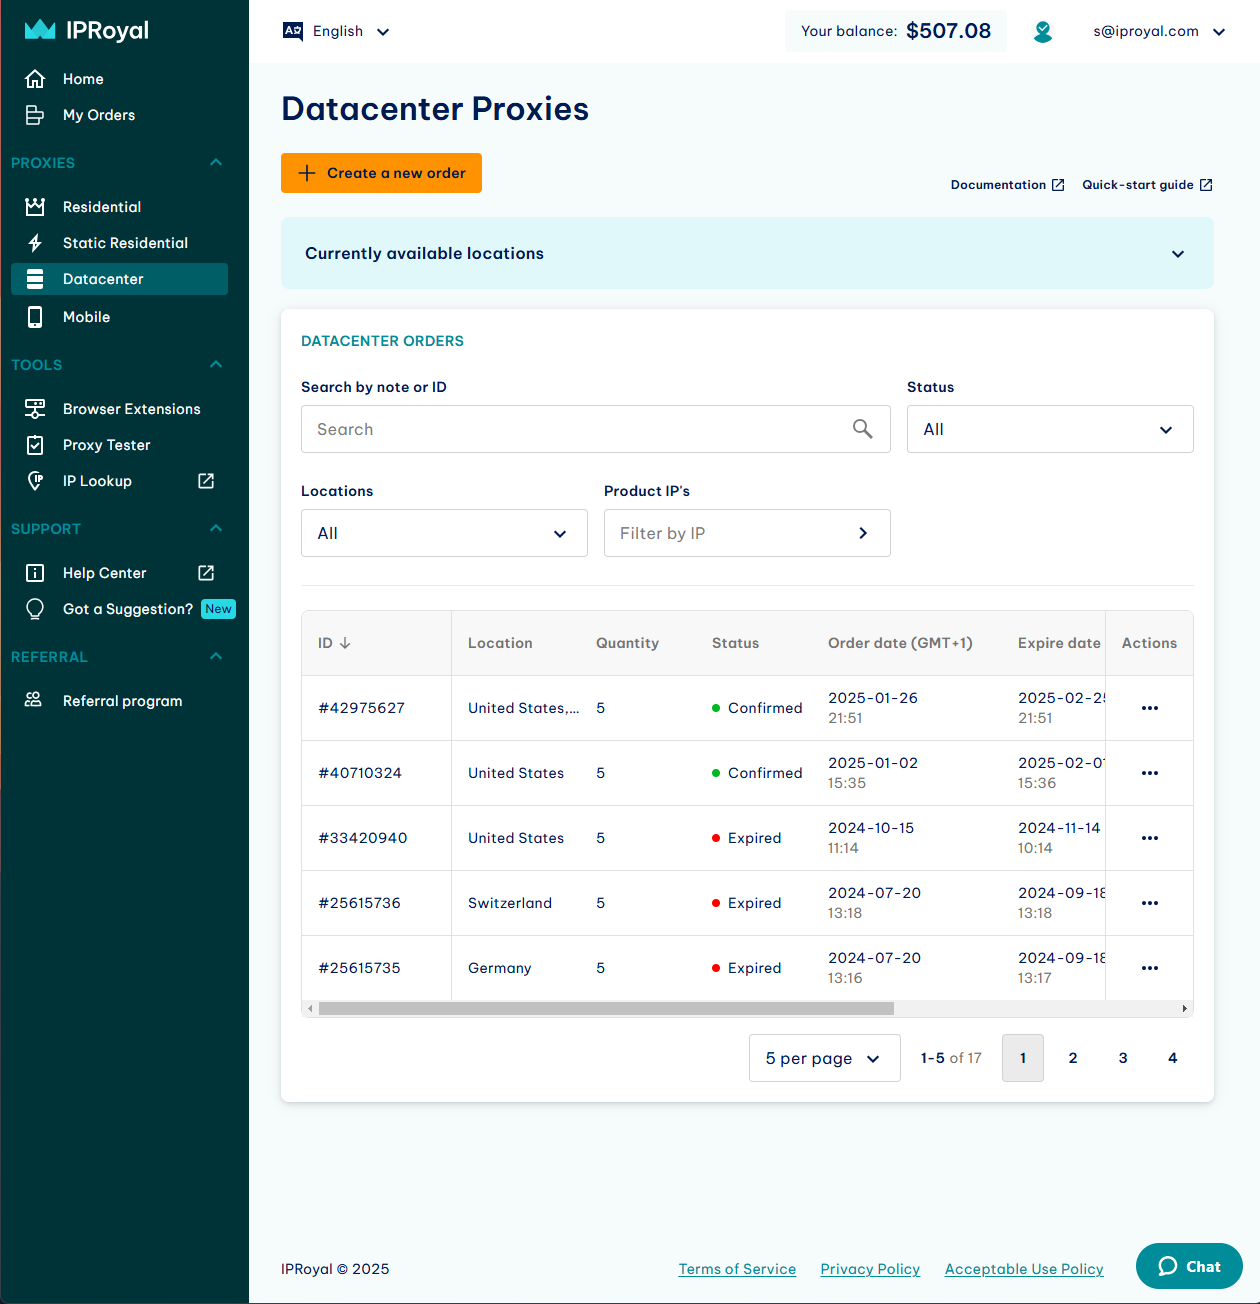Go to page 3 of orders
The width and height of the screenshot is (1260, 1304).
tap(1123, 1058)
